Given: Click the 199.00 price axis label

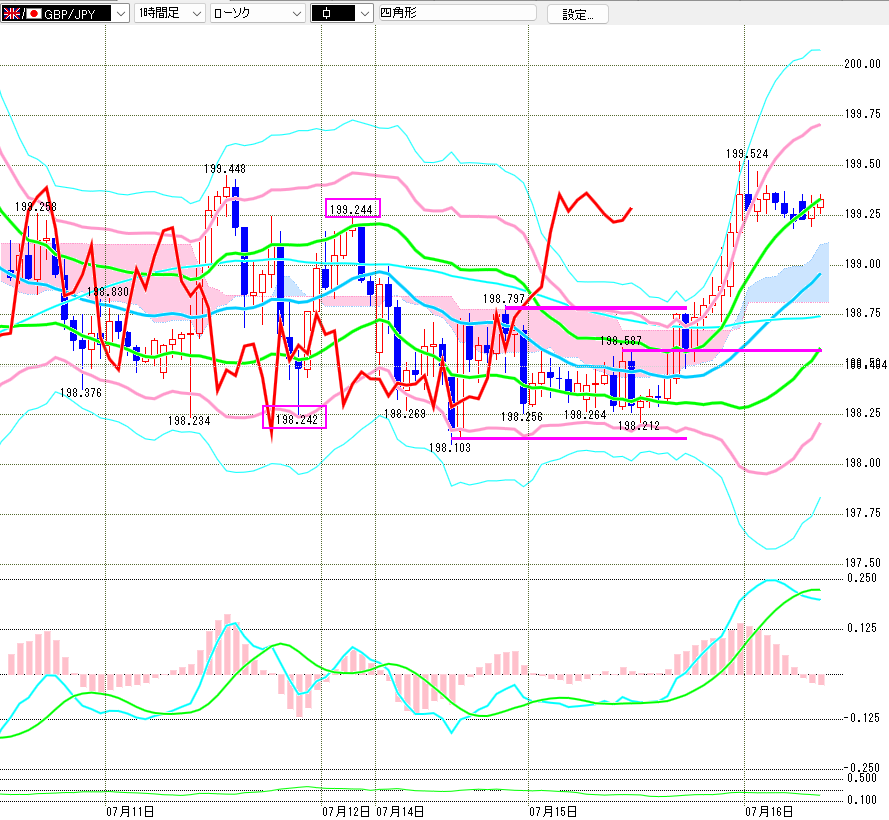Looking at the screenshot, I should pos(862,264).
